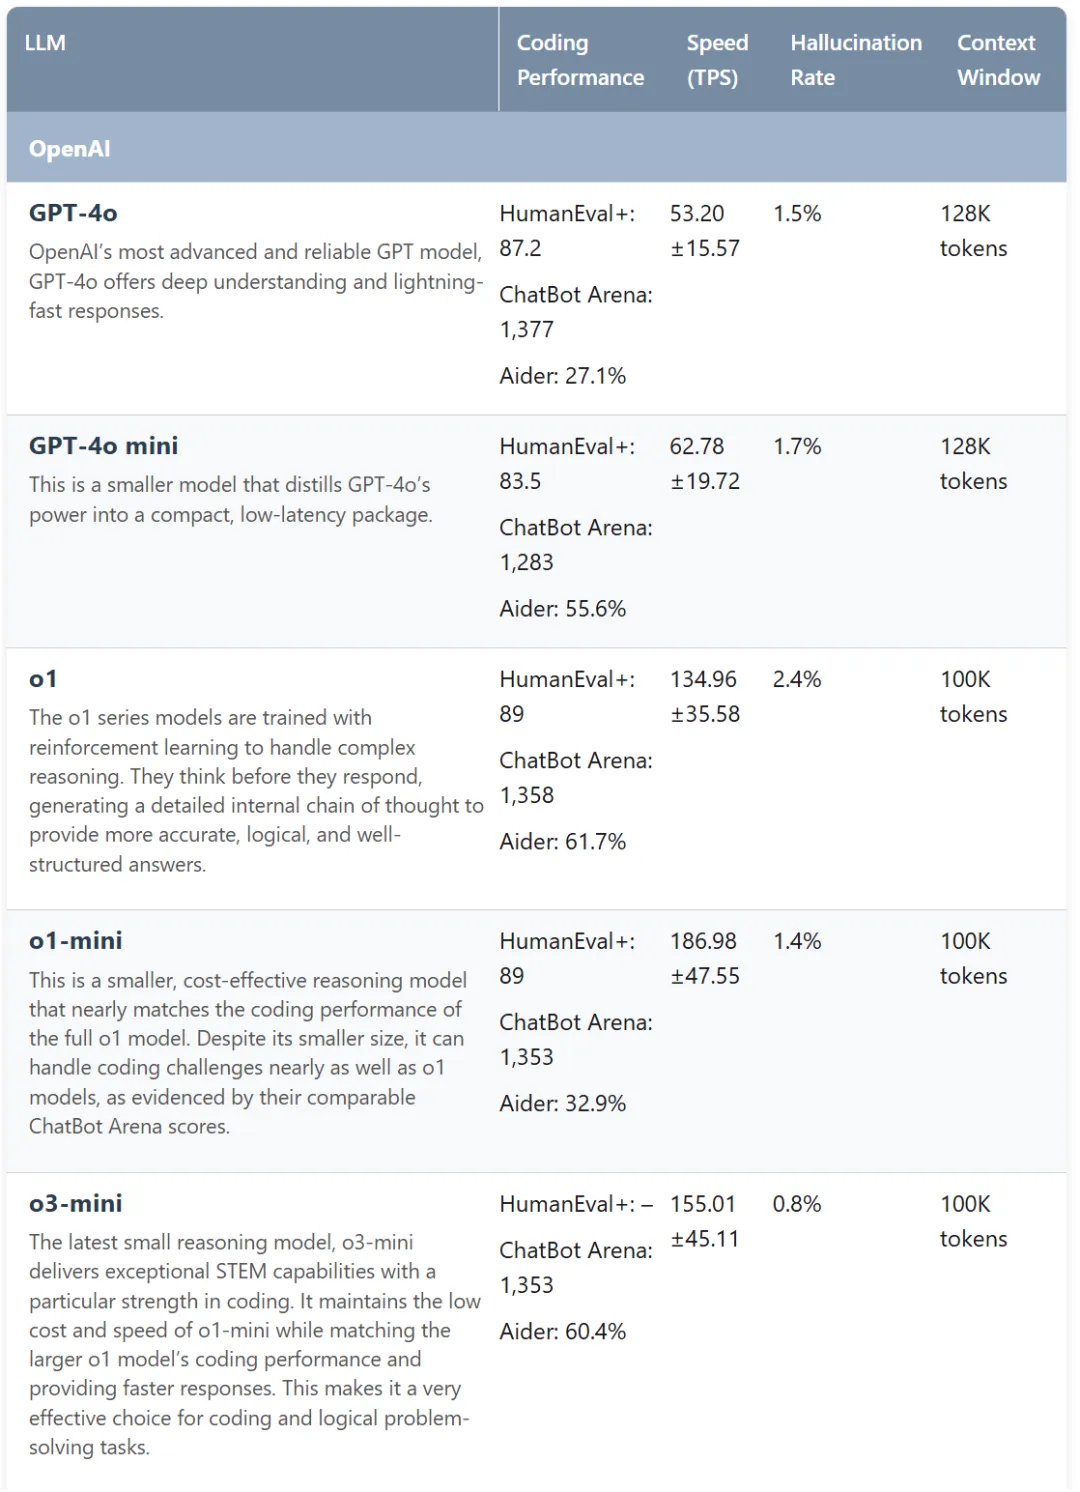Click GPT-4o mini's speed value 62.78
The image size is (1080, 1492).
click(697, 446)
